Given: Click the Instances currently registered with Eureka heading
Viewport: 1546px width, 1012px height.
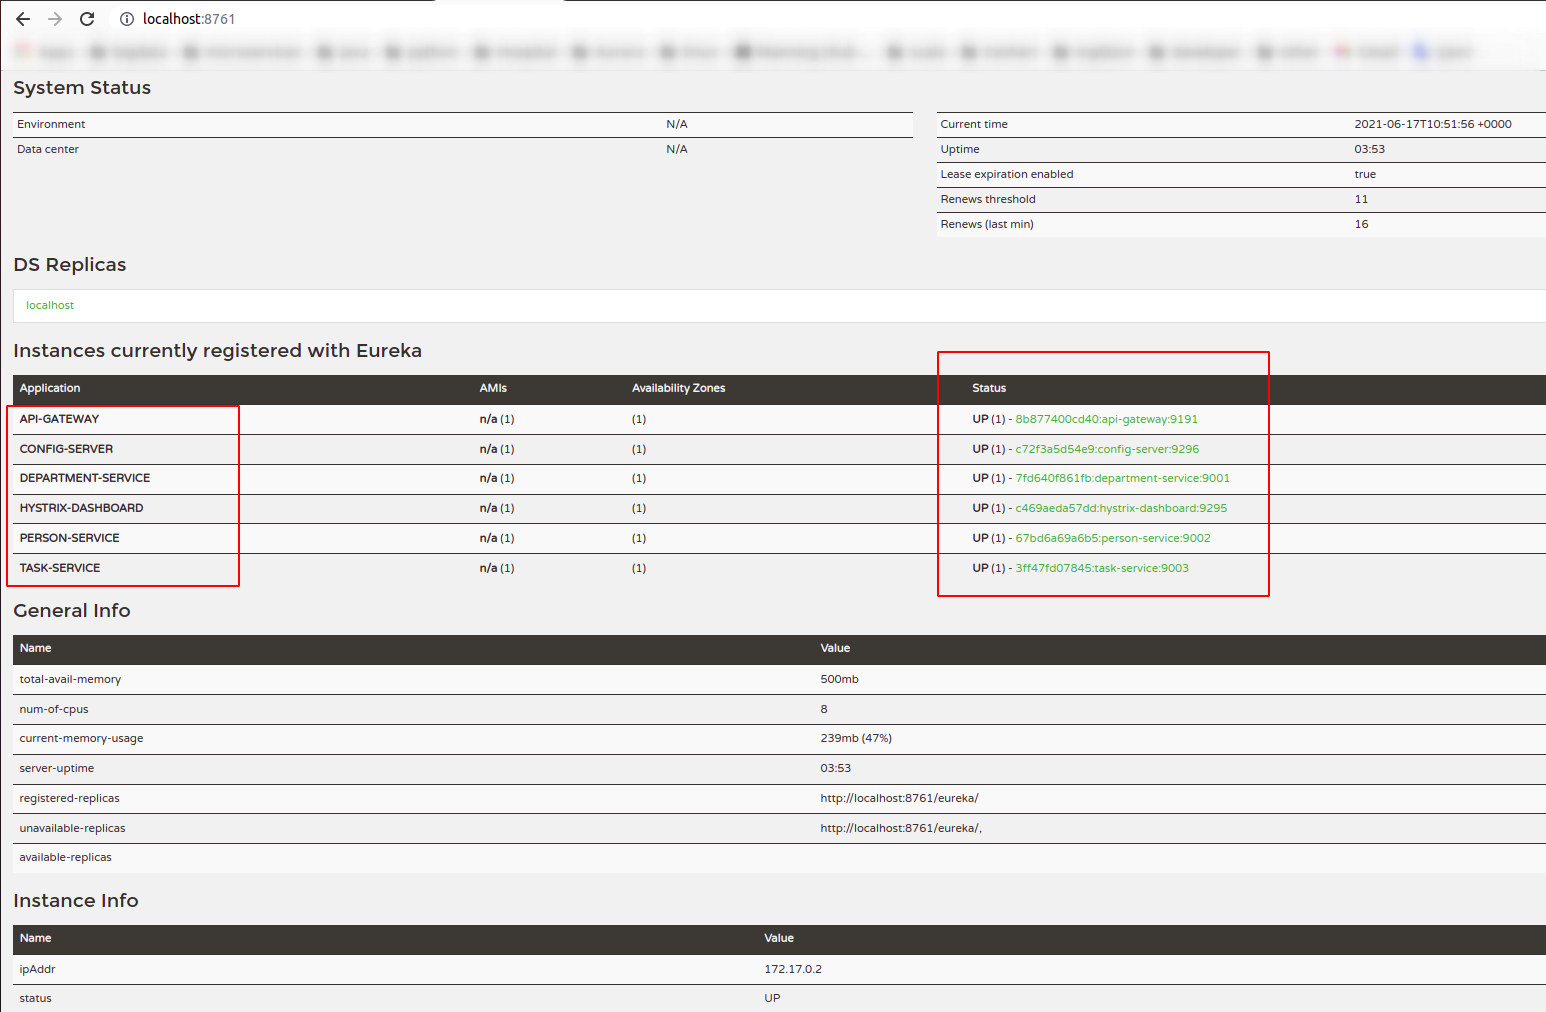Looking at the screenshot, I should coord(217,351).
